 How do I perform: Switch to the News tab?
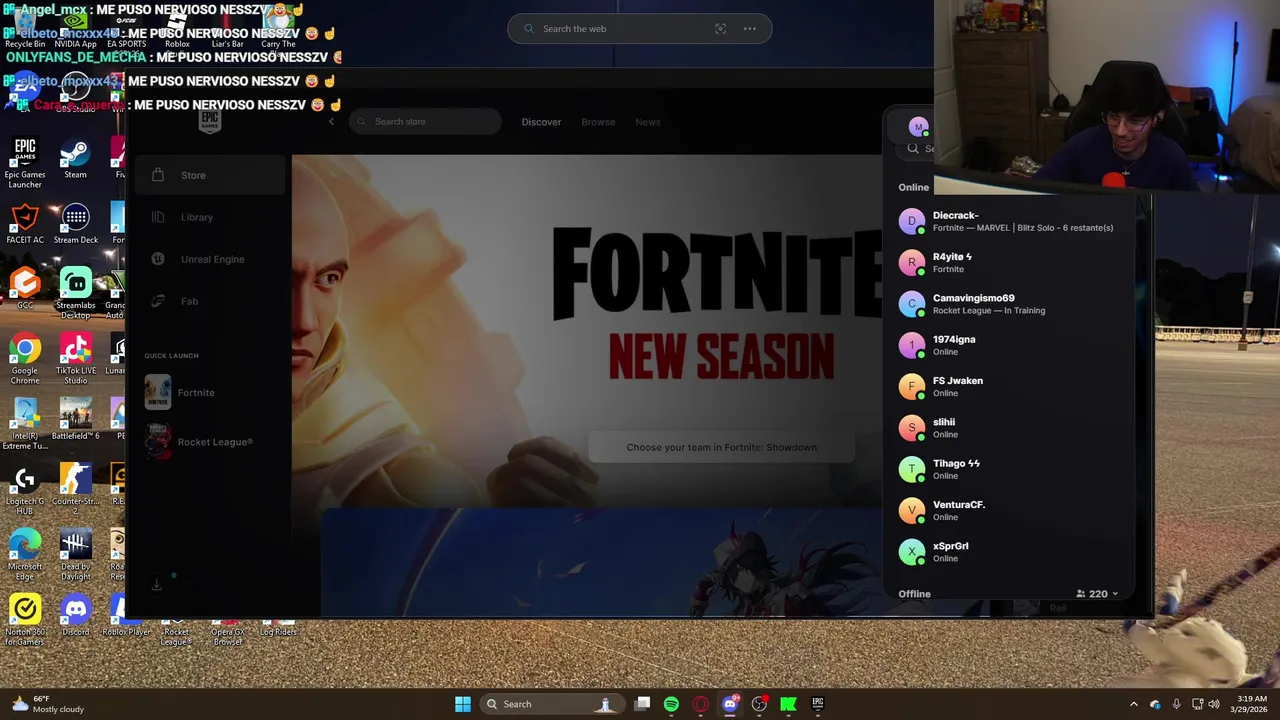point(648,122)
